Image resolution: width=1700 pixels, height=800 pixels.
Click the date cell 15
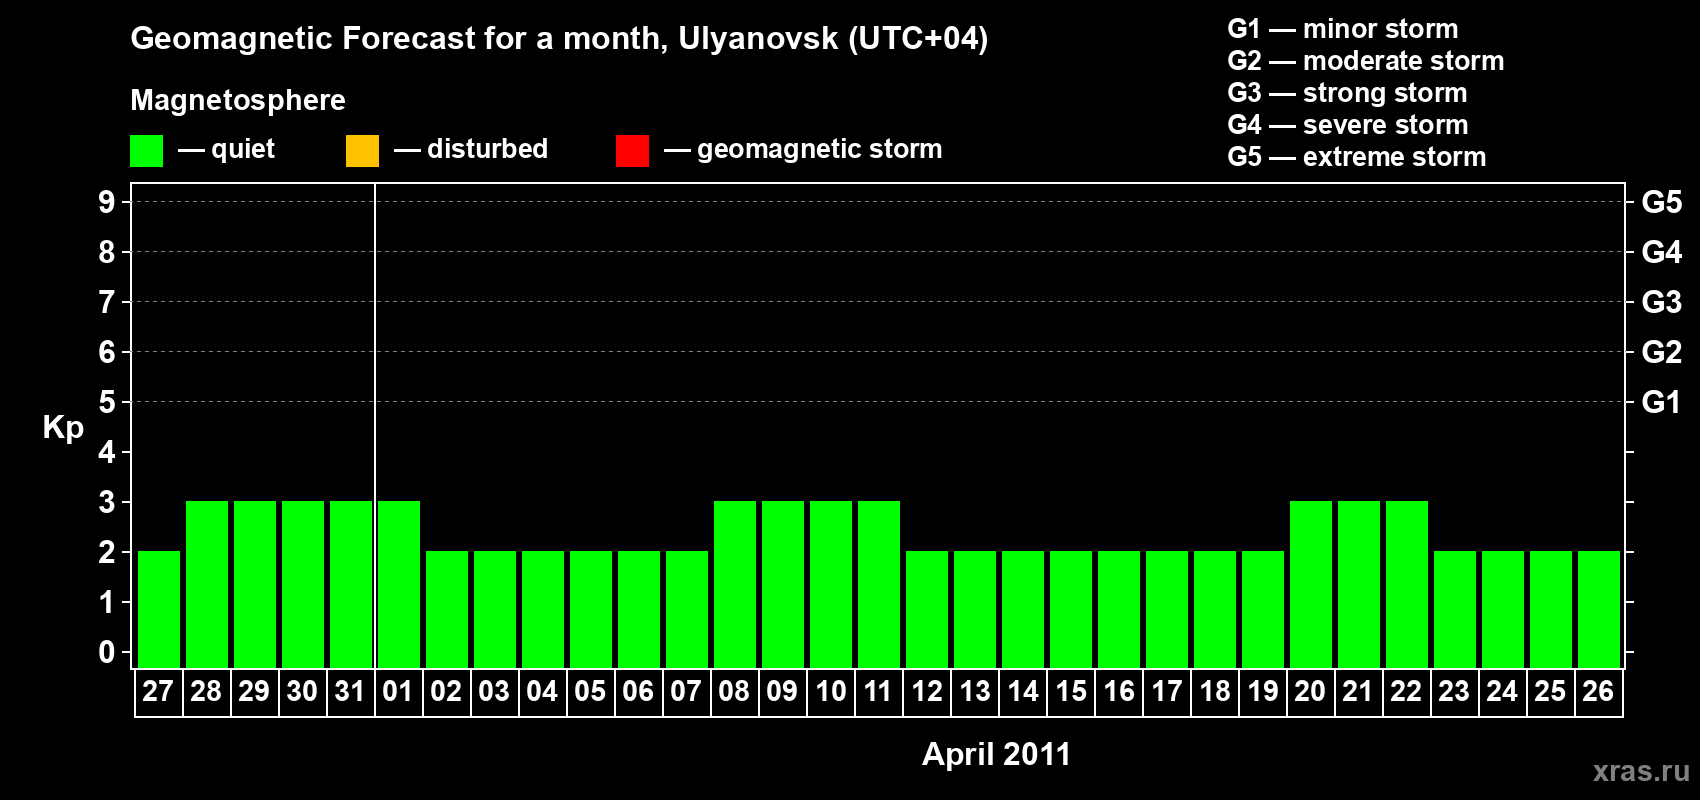1070,692
